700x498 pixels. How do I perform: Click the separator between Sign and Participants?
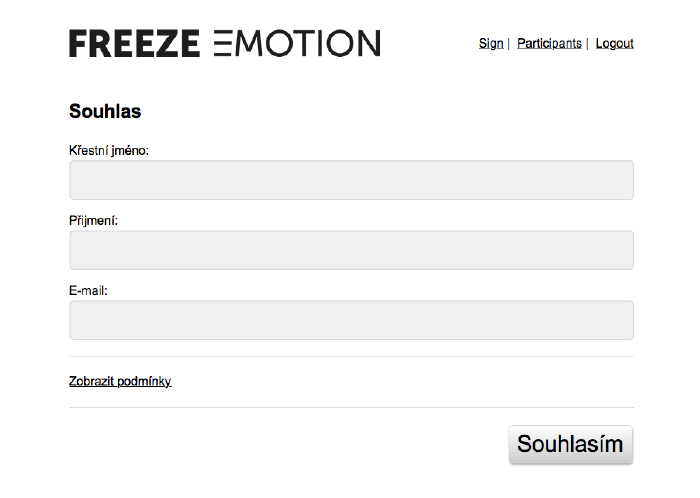[508, 43]
